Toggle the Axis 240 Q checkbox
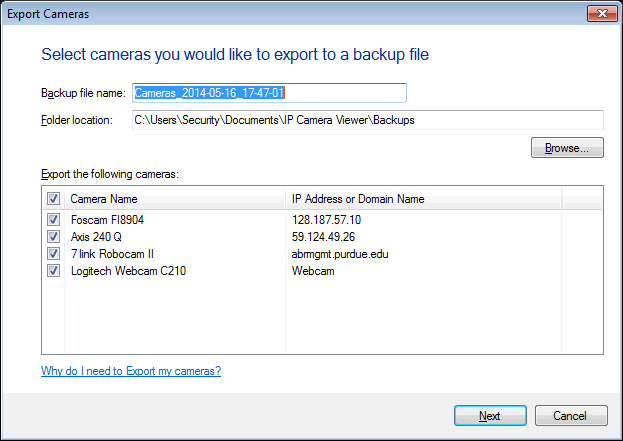The image size is (623, 441). coord(54,237)
